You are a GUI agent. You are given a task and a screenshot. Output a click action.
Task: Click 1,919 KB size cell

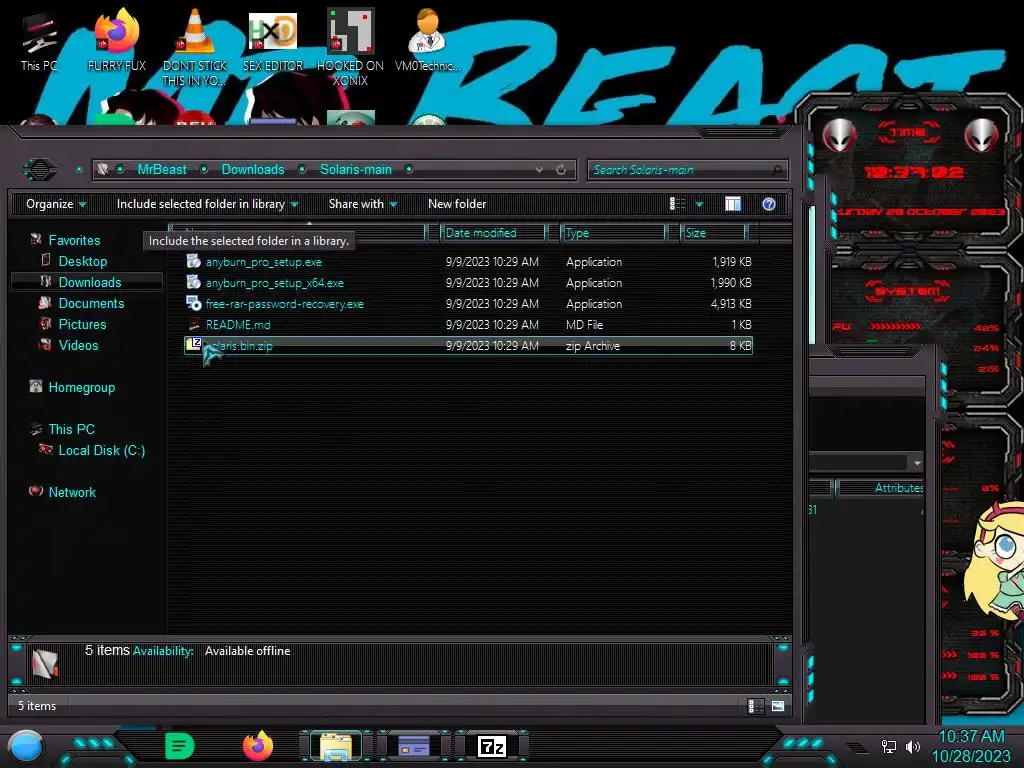pos(731,261)
